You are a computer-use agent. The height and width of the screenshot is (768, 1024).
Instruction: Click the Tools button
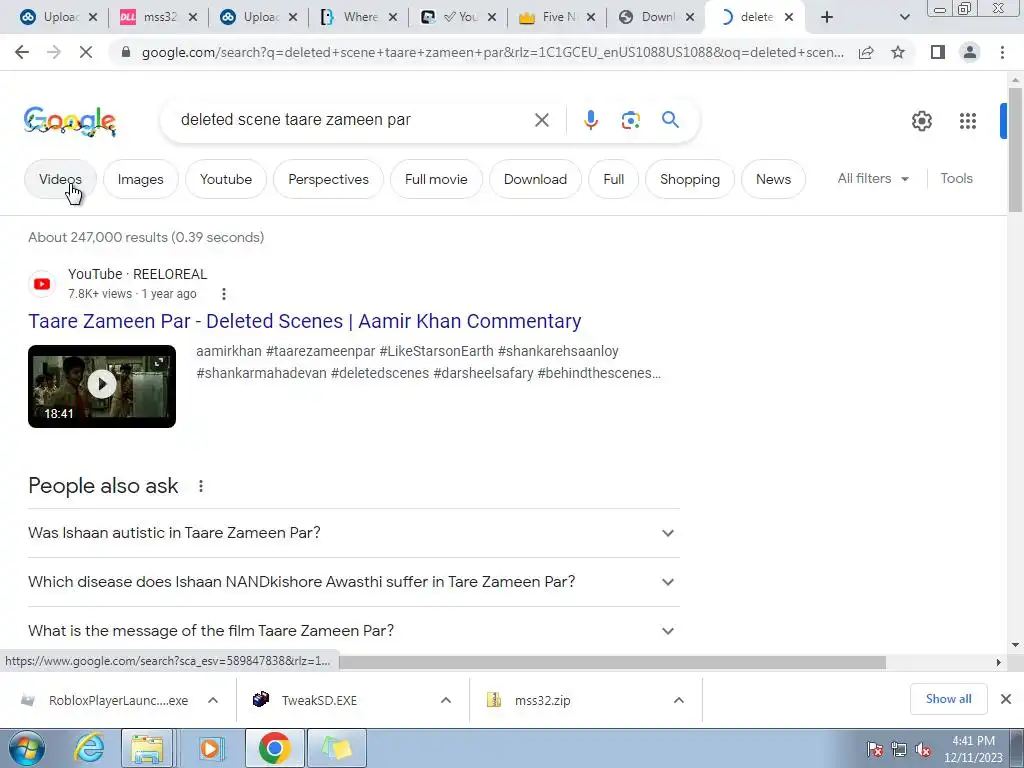point(956,178)
